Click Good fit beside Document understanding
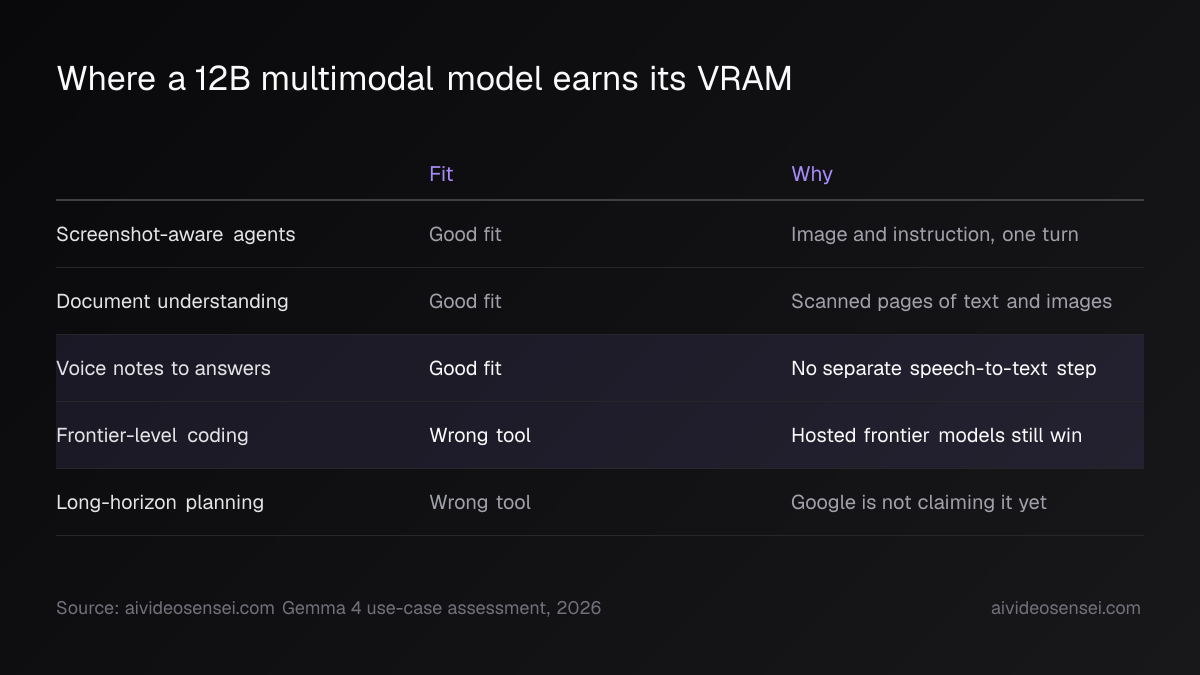1200x675 pixels. [x=465, y=301]
